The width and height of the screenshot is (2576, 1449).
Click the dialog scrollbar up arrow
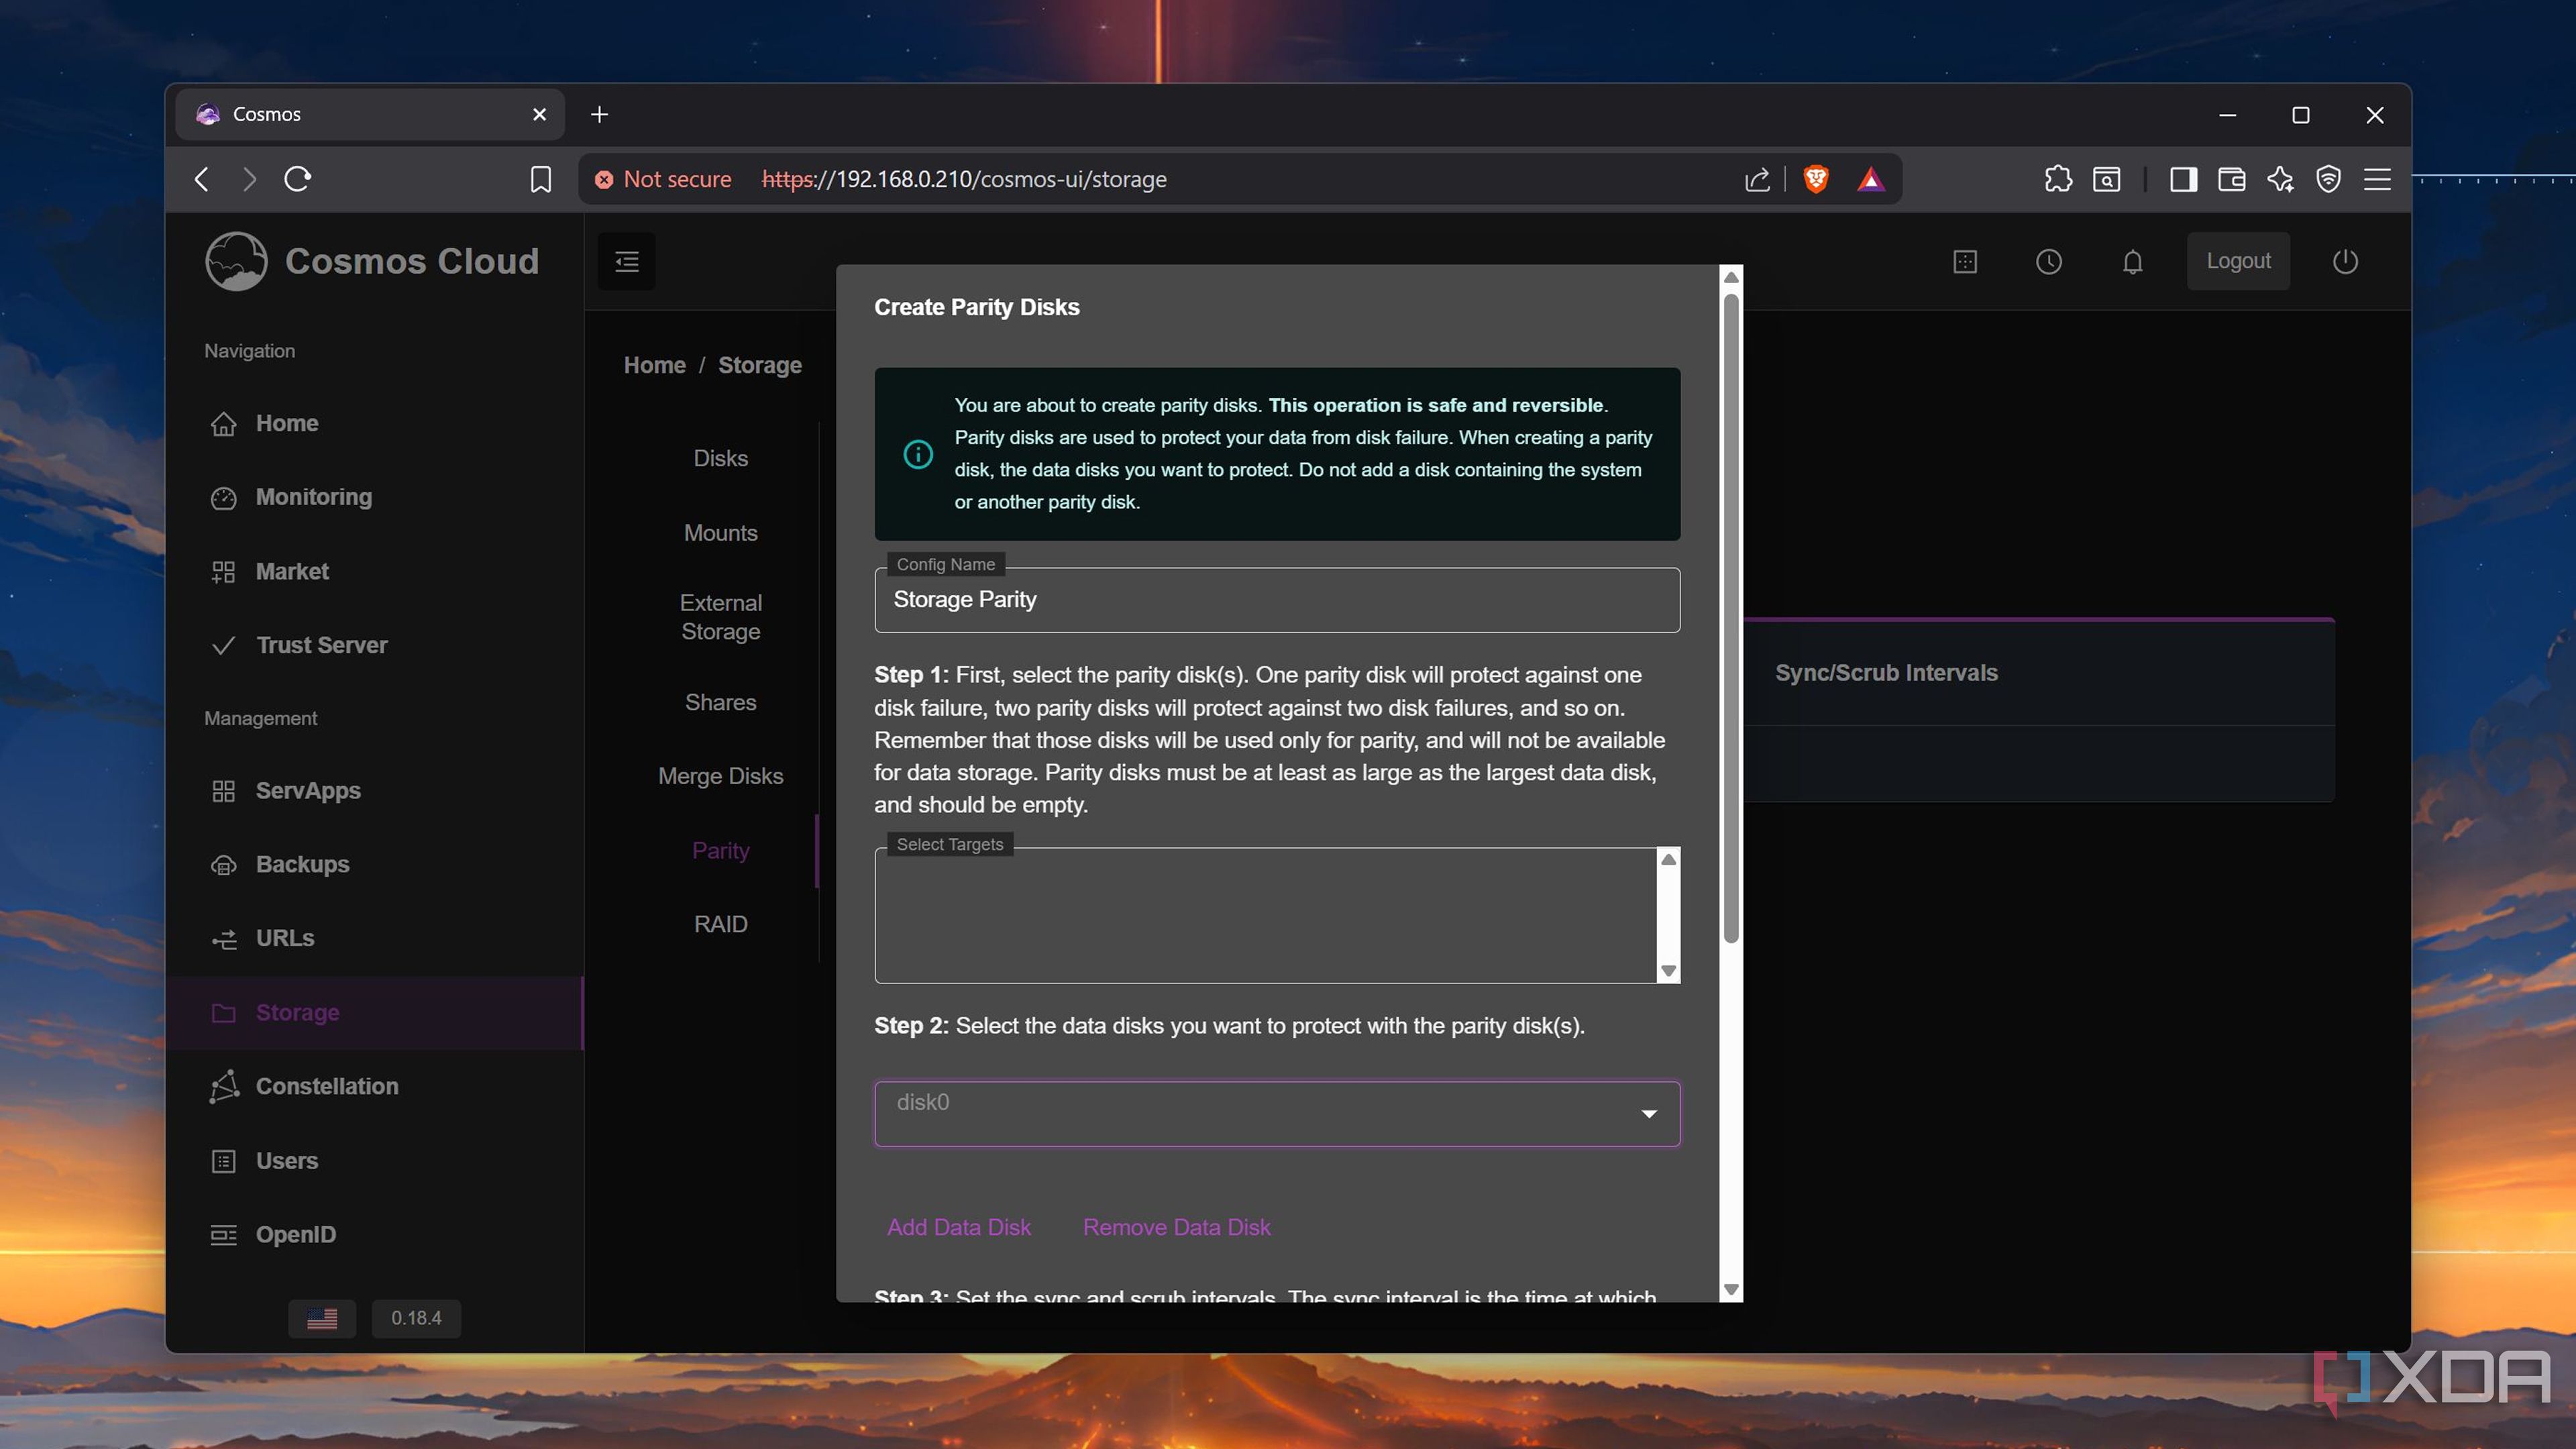tap(1731, 277)
